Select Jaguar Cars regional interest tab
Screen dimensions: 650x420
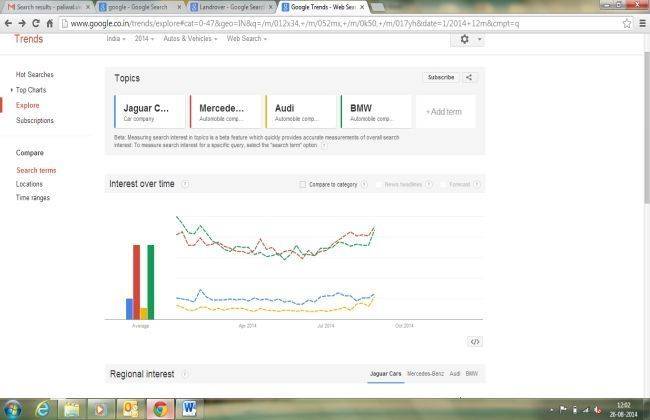(x=386, y=374)
